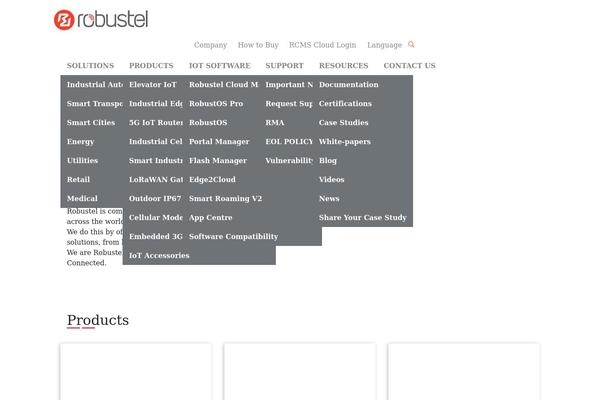The image size is (600, 400).
Task: Open LoRaWAN Gateways entry
Action: click(156, 180)
